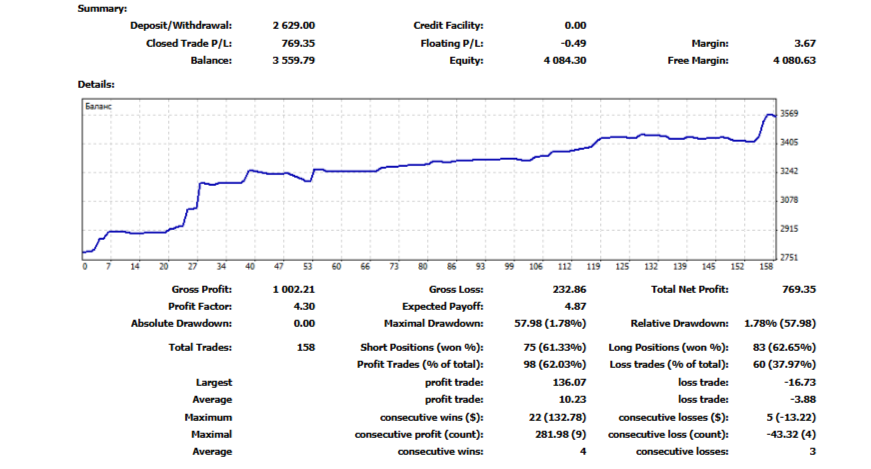This screenshot has width=871, height=469.
Task: Click the Maximum row label
Action: coord(208,418)
